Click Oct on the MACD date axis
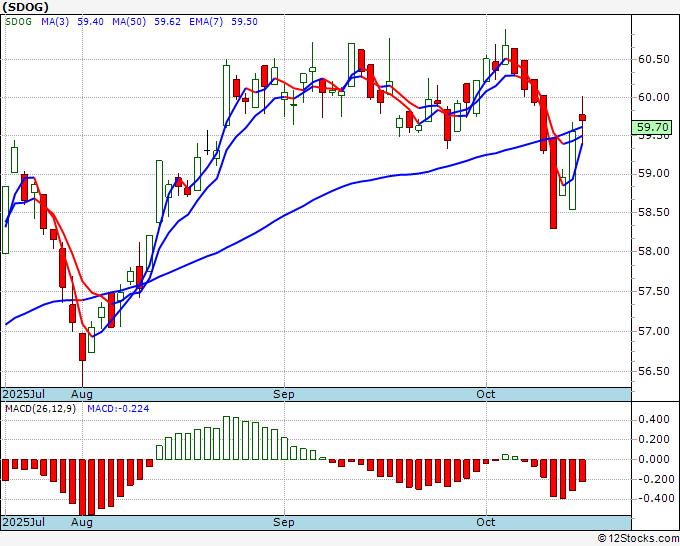Screen dimensions: 680x546 click(x=485, y=522)
